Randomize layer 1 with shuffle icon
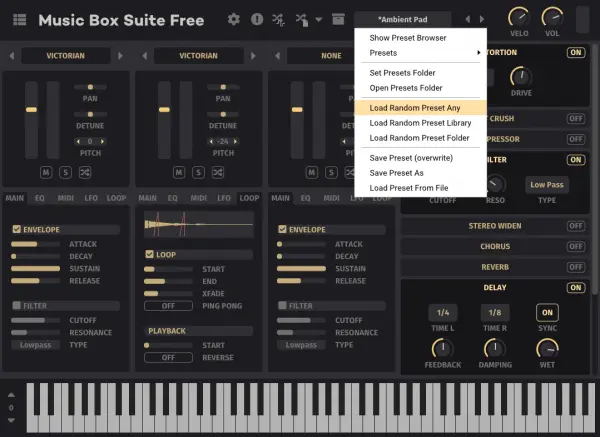The image size is (600, 437). tap(85, 173)
